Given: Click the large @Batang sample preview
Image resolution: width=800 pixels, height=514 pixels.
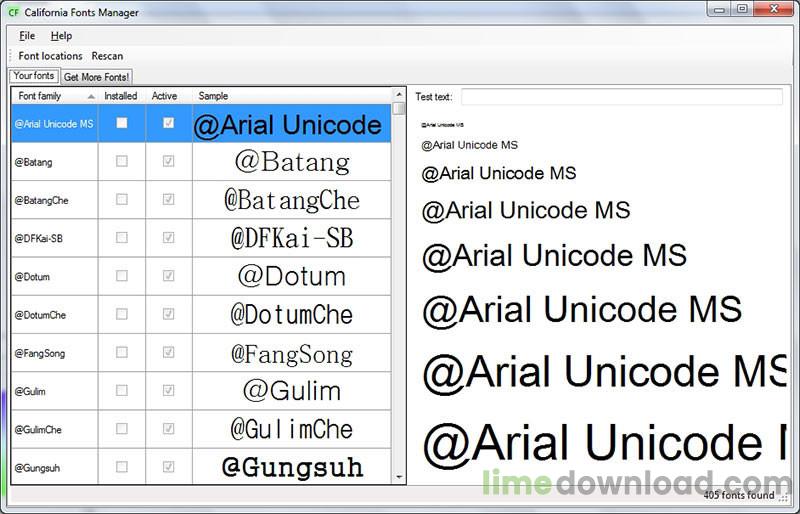Looking at the screenshot, I should click(292, 162).
